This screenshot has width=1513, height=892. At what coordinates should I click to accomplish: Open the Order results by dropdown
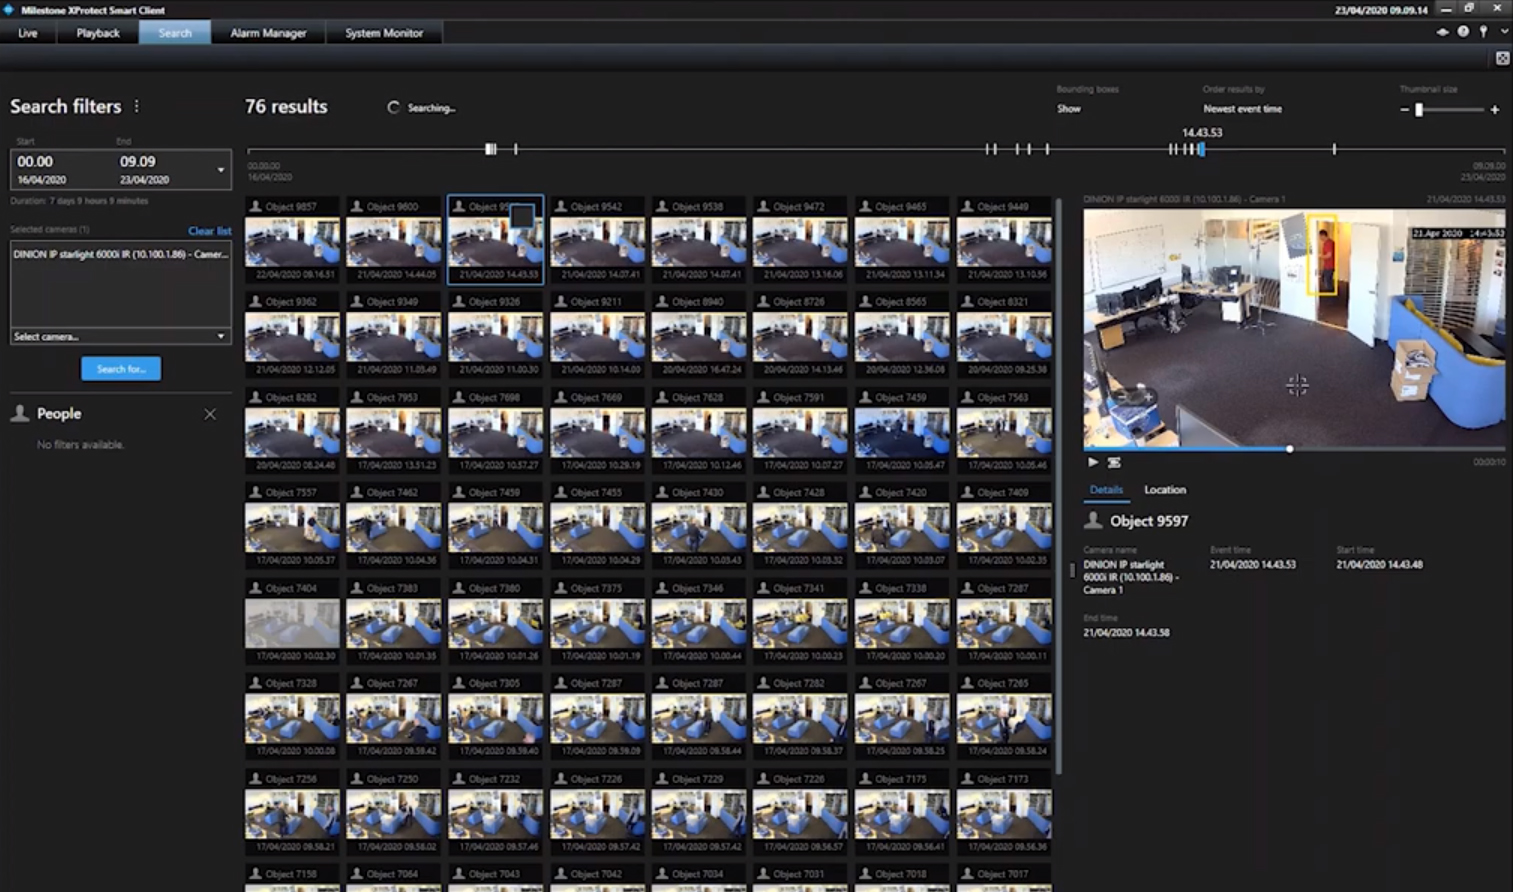click(1242, 109)
